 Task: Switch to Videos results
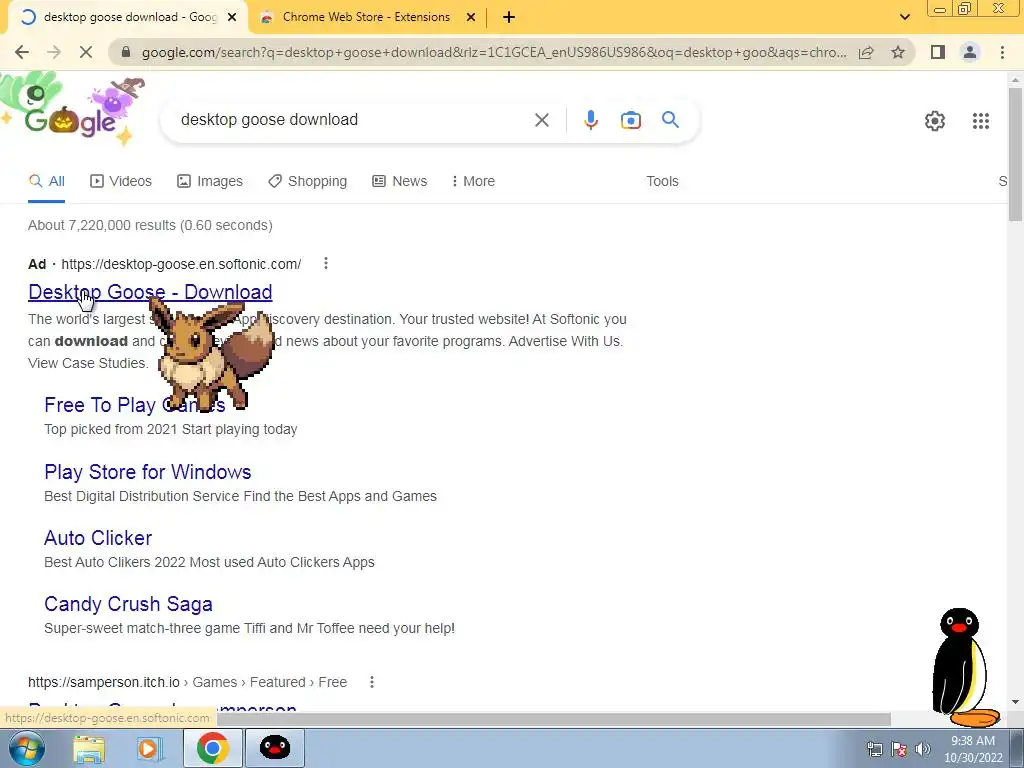pos(121,181)
